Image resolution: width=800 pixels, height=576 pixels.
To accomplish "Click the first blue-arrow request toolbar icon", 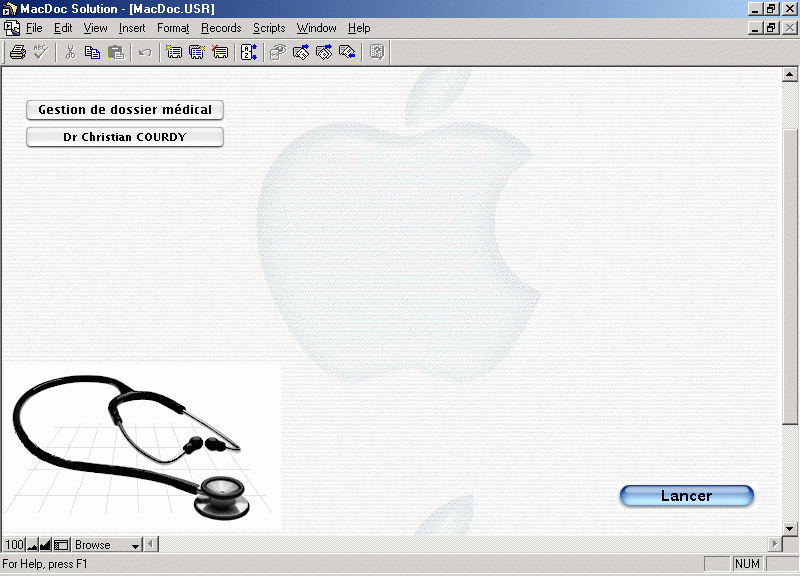I will pyautogui.click(x=301, y=52).
